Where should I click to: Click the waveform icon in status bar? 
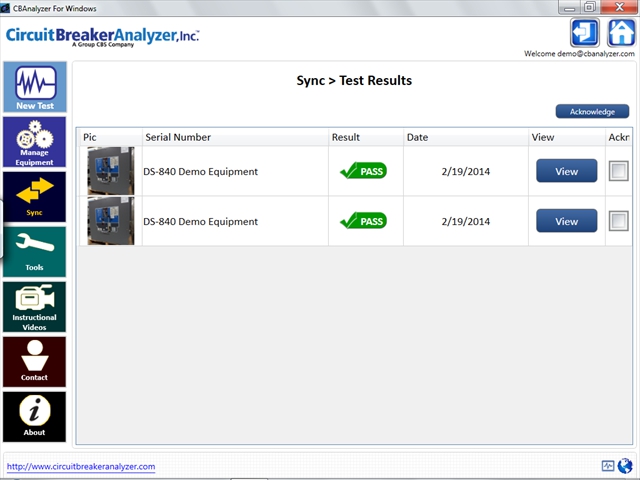(608, 466)
